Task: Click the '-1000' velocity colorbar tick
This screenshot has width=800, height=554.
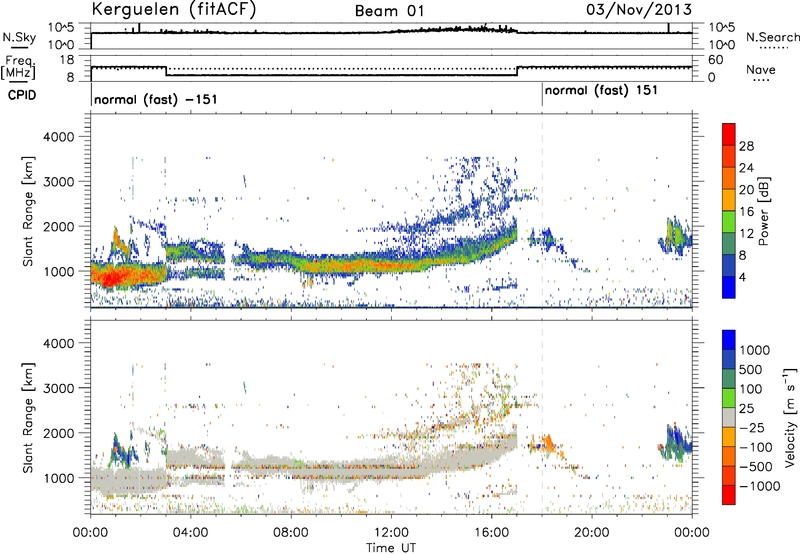Action: pos(759,486)
